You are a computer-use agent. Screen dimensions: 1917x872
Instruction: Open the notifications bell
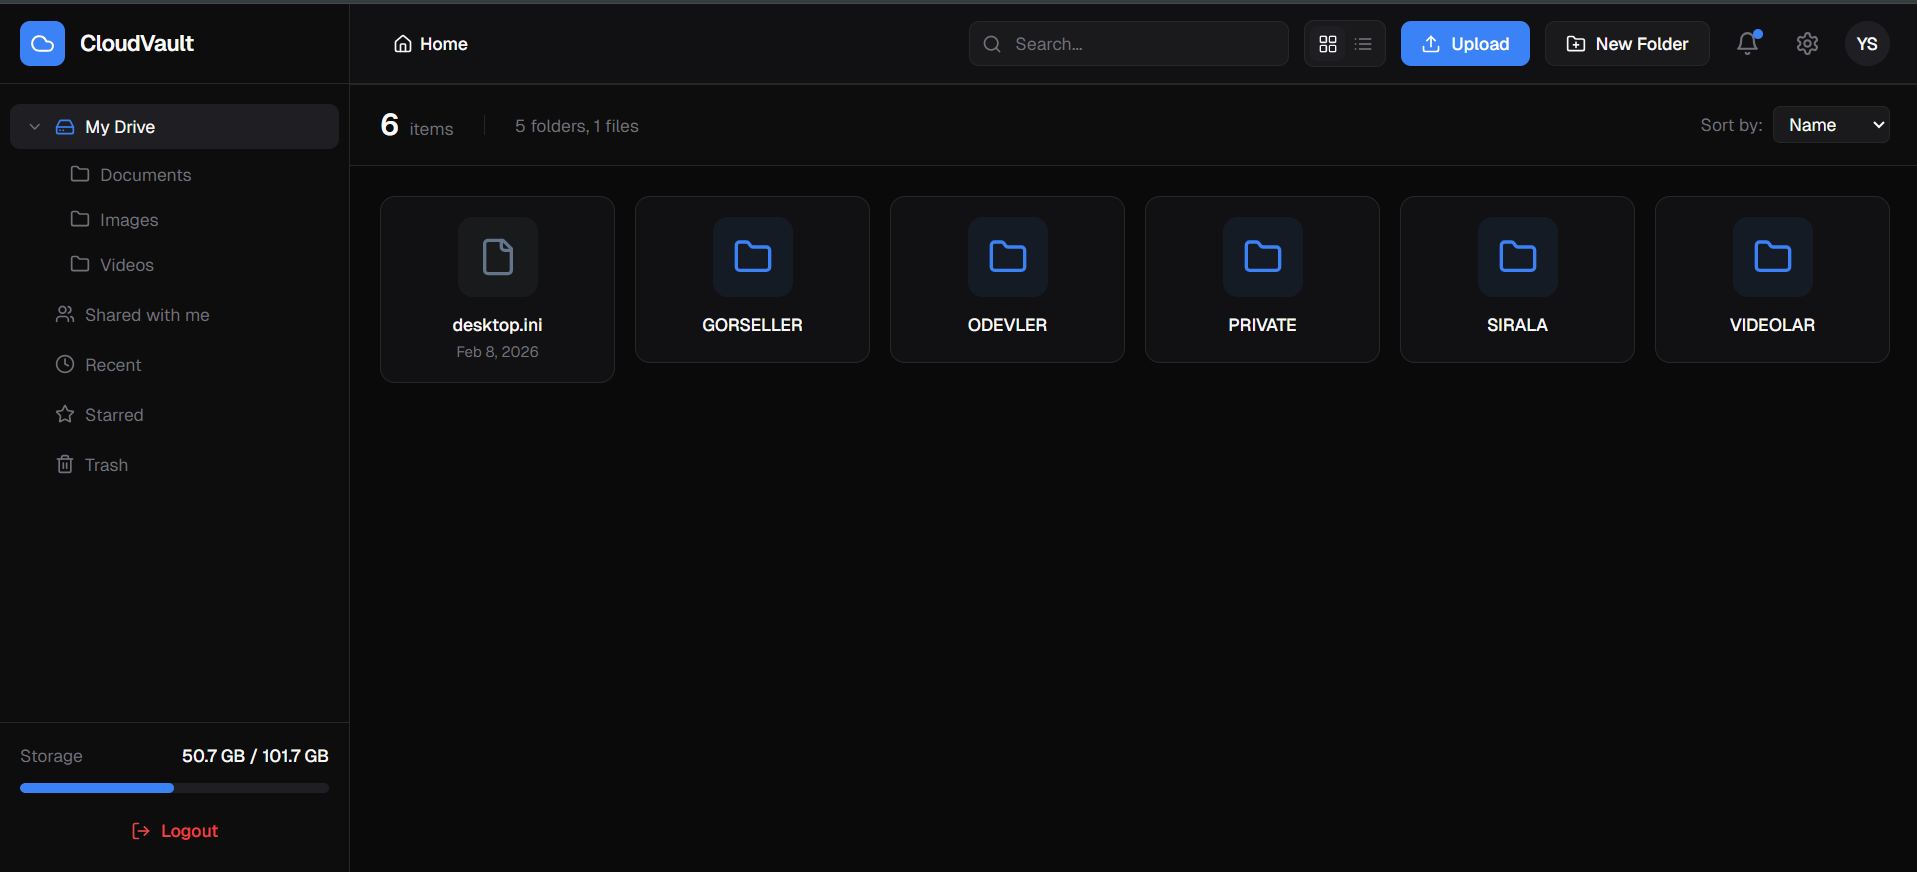tap(1747, 44)
